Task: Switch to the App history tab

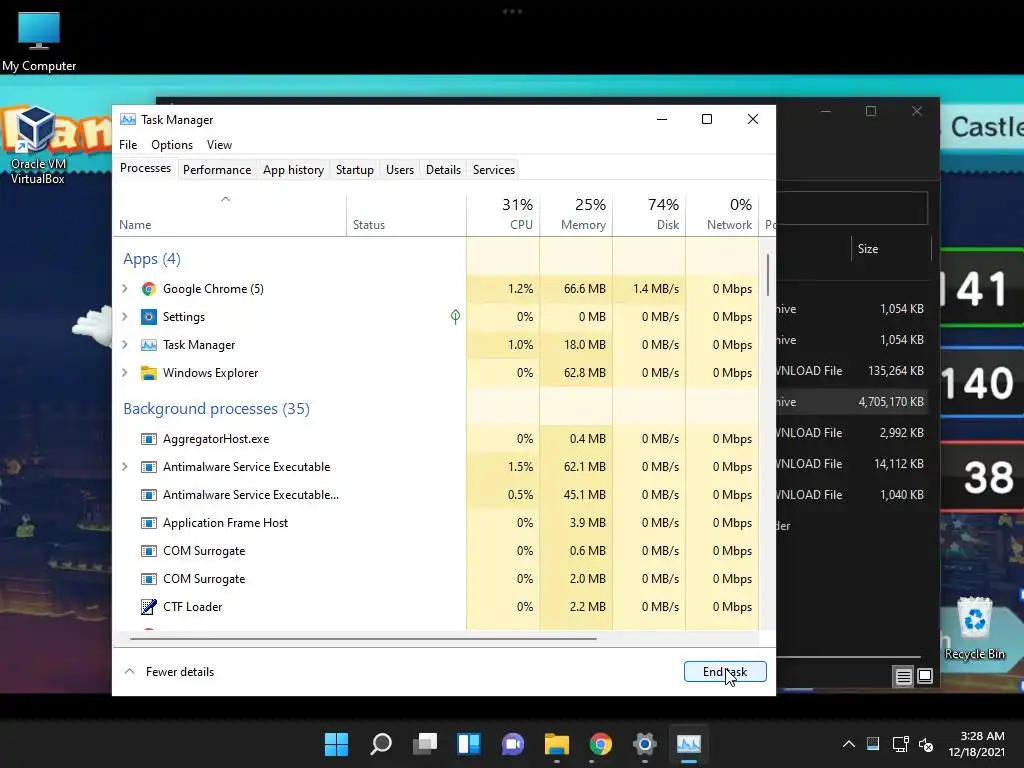Action: point(293,170)
